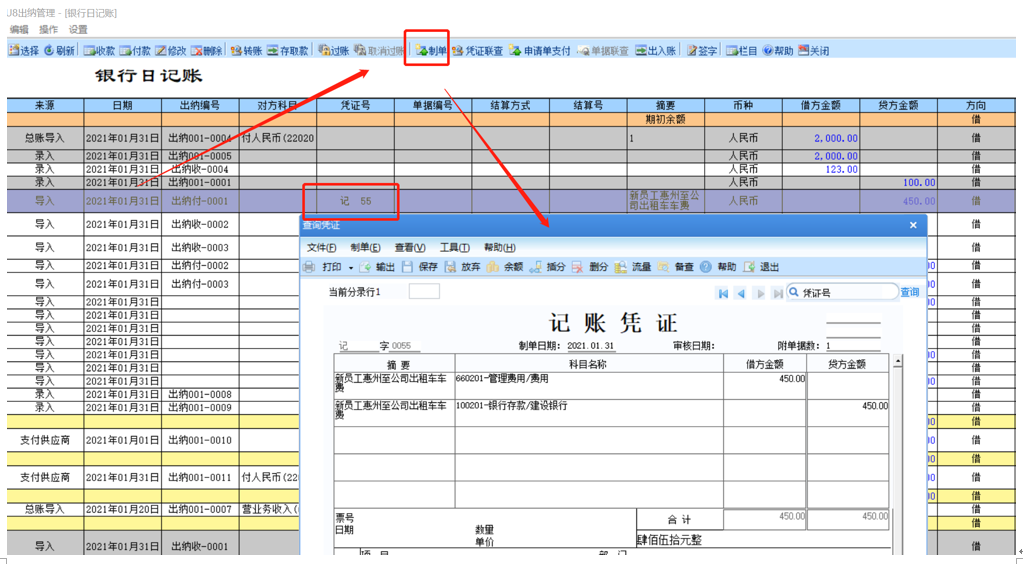Viewport: 1023px width, 564px height.
Task: Click the 取消过账 unpost toolbar button
Action: [379, 50]
